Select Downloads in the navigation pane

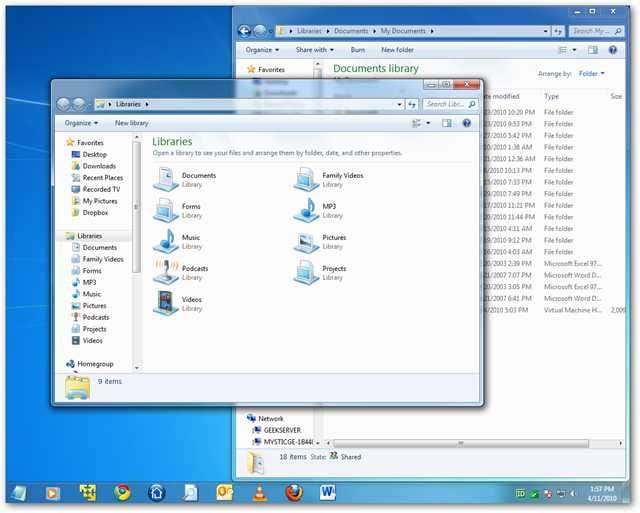[x=99, y=166]
